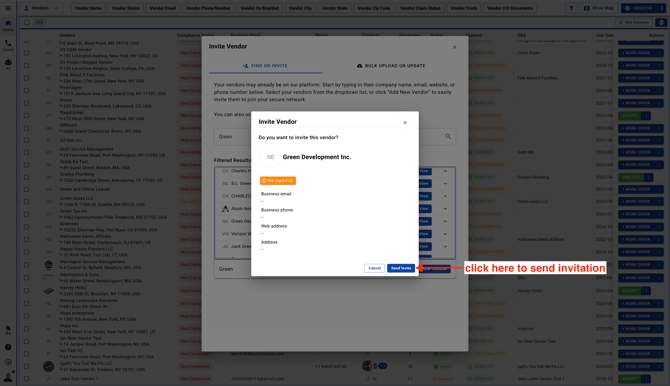
Task: Expand the Jack Gre result row chevron
Action: (445, 247)
